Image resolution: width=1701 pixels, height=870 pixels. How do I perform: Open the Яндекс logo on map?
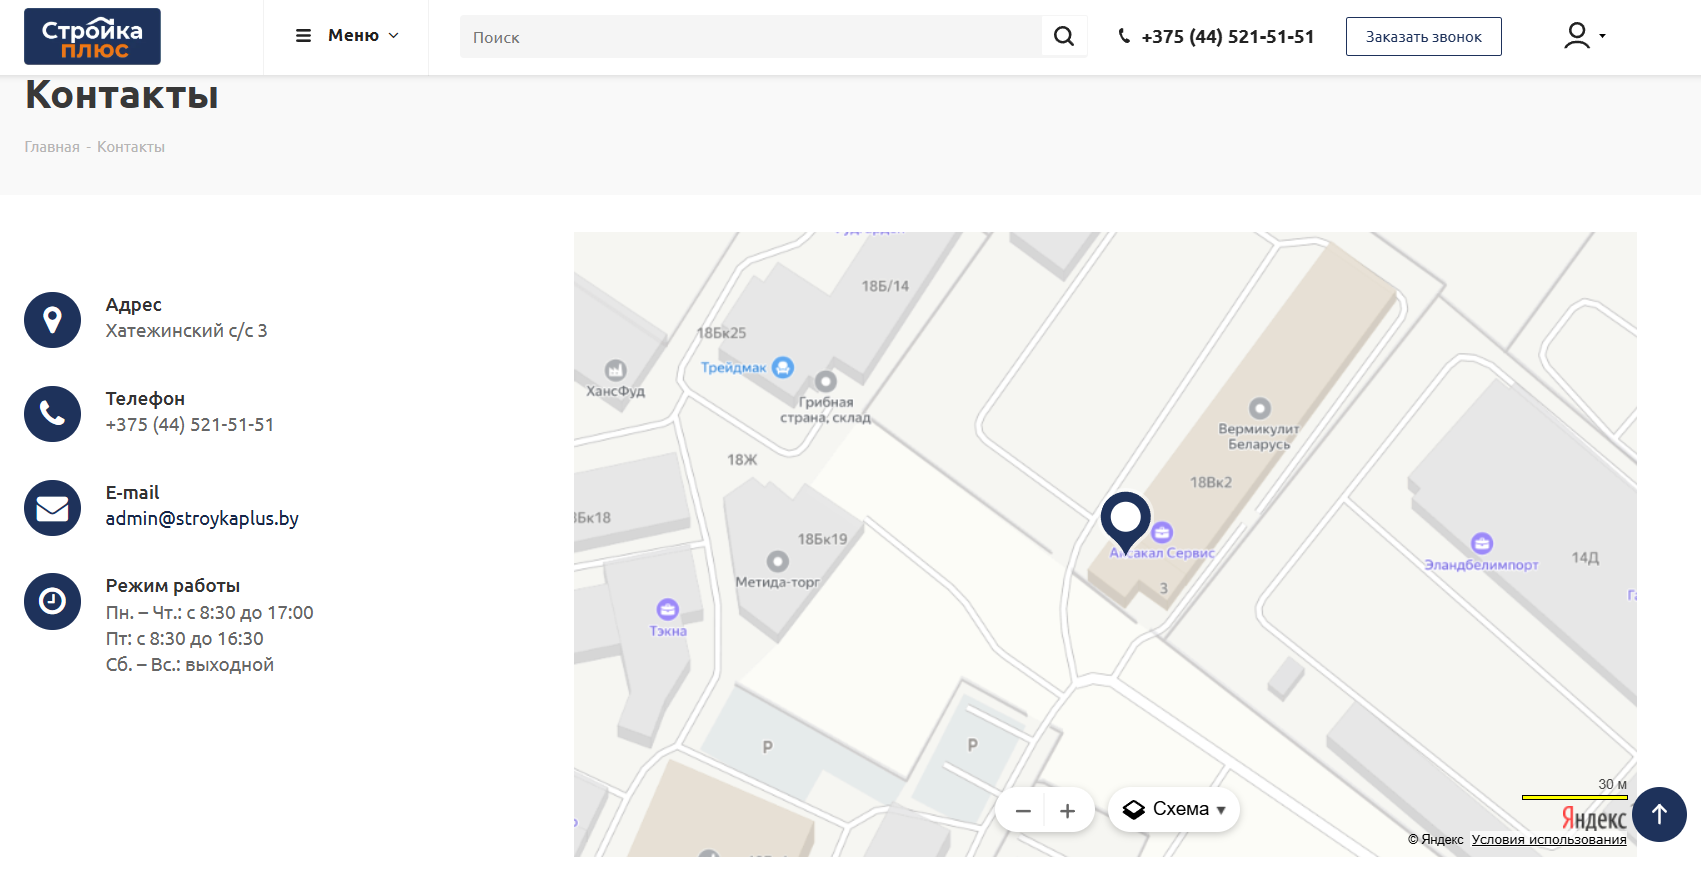1594,819
